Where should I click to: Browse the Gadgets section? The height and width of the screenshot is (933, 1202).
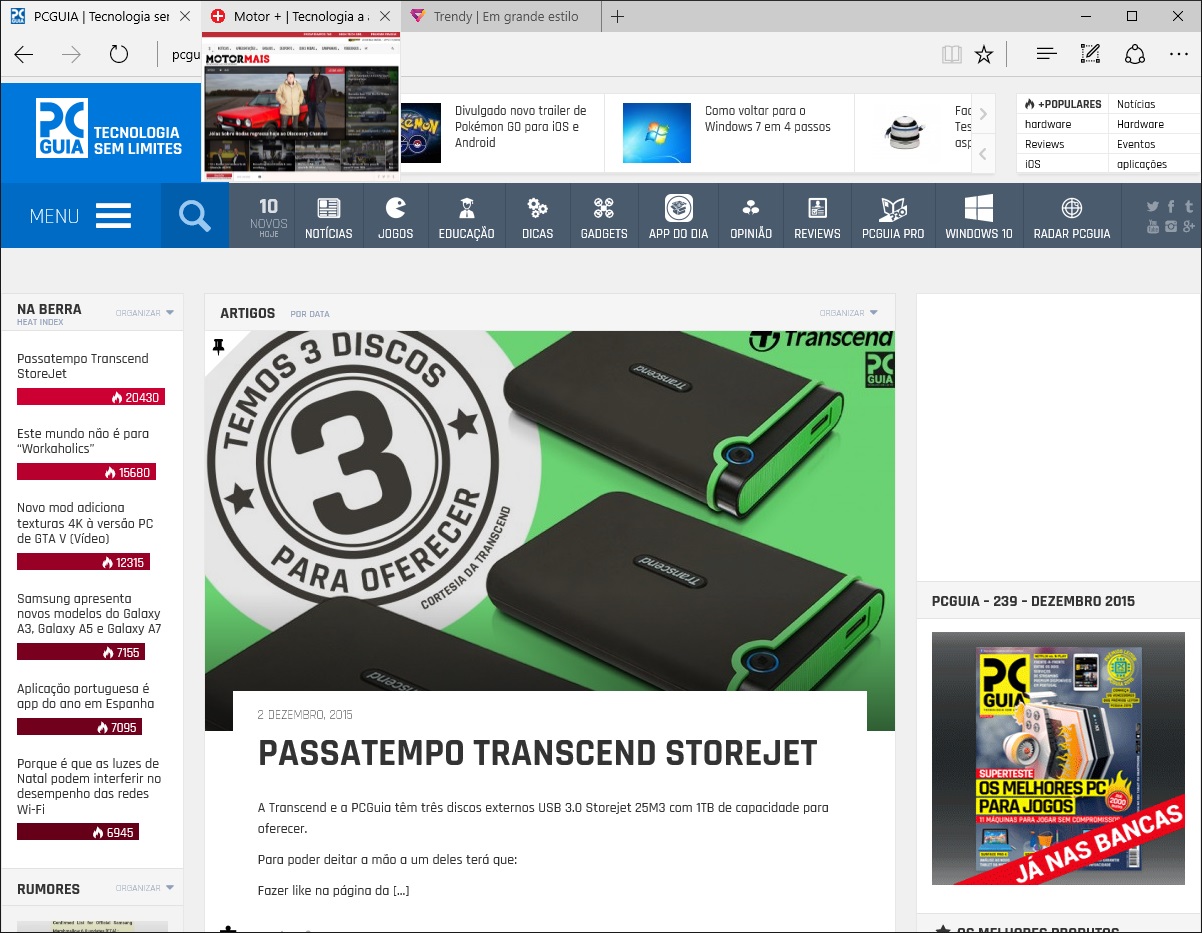[x=604, y=216]
